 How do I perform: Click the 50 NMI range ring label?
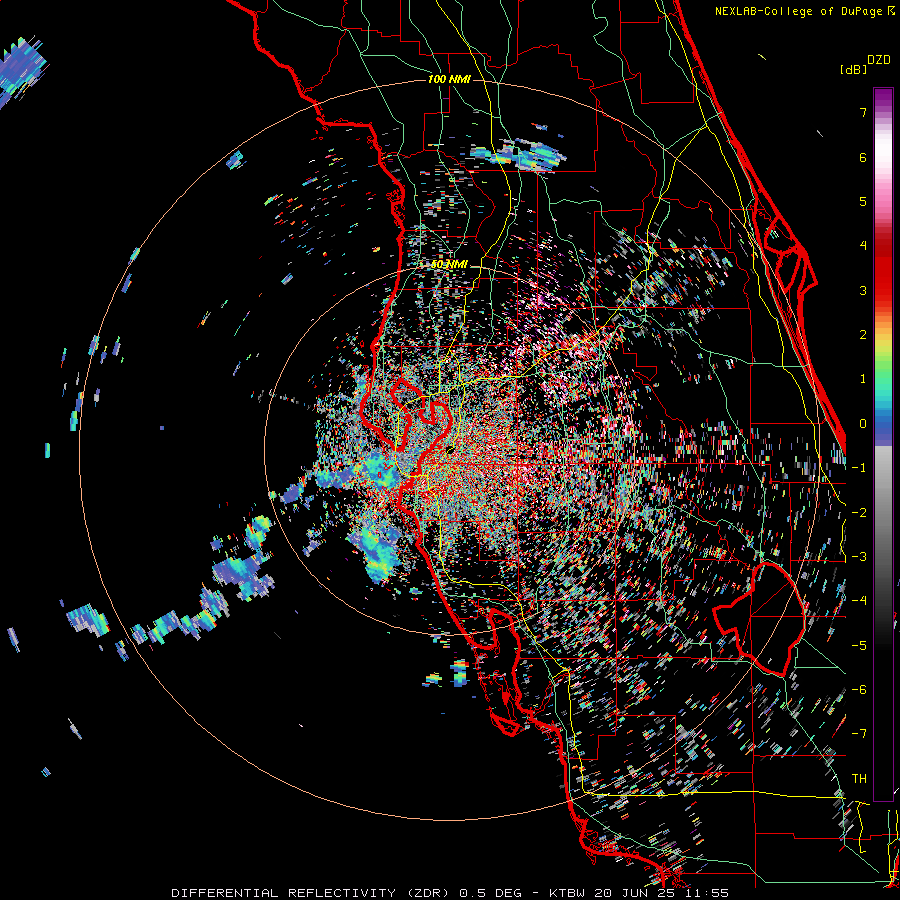pos(449,265)
